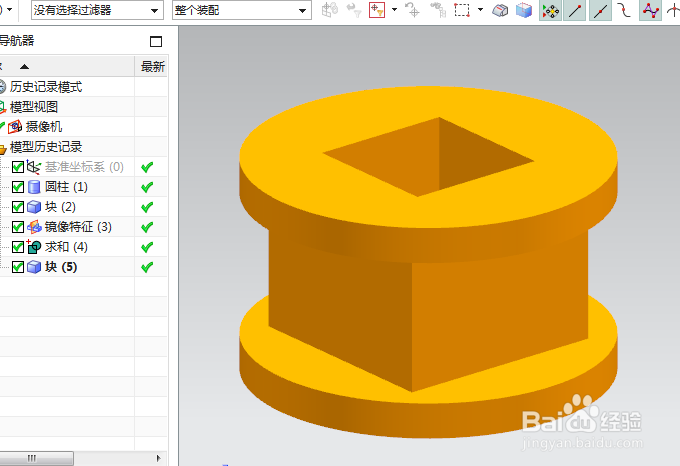
Task: Click the block cube icon of 块 (2)
Action: coord(34,207)
